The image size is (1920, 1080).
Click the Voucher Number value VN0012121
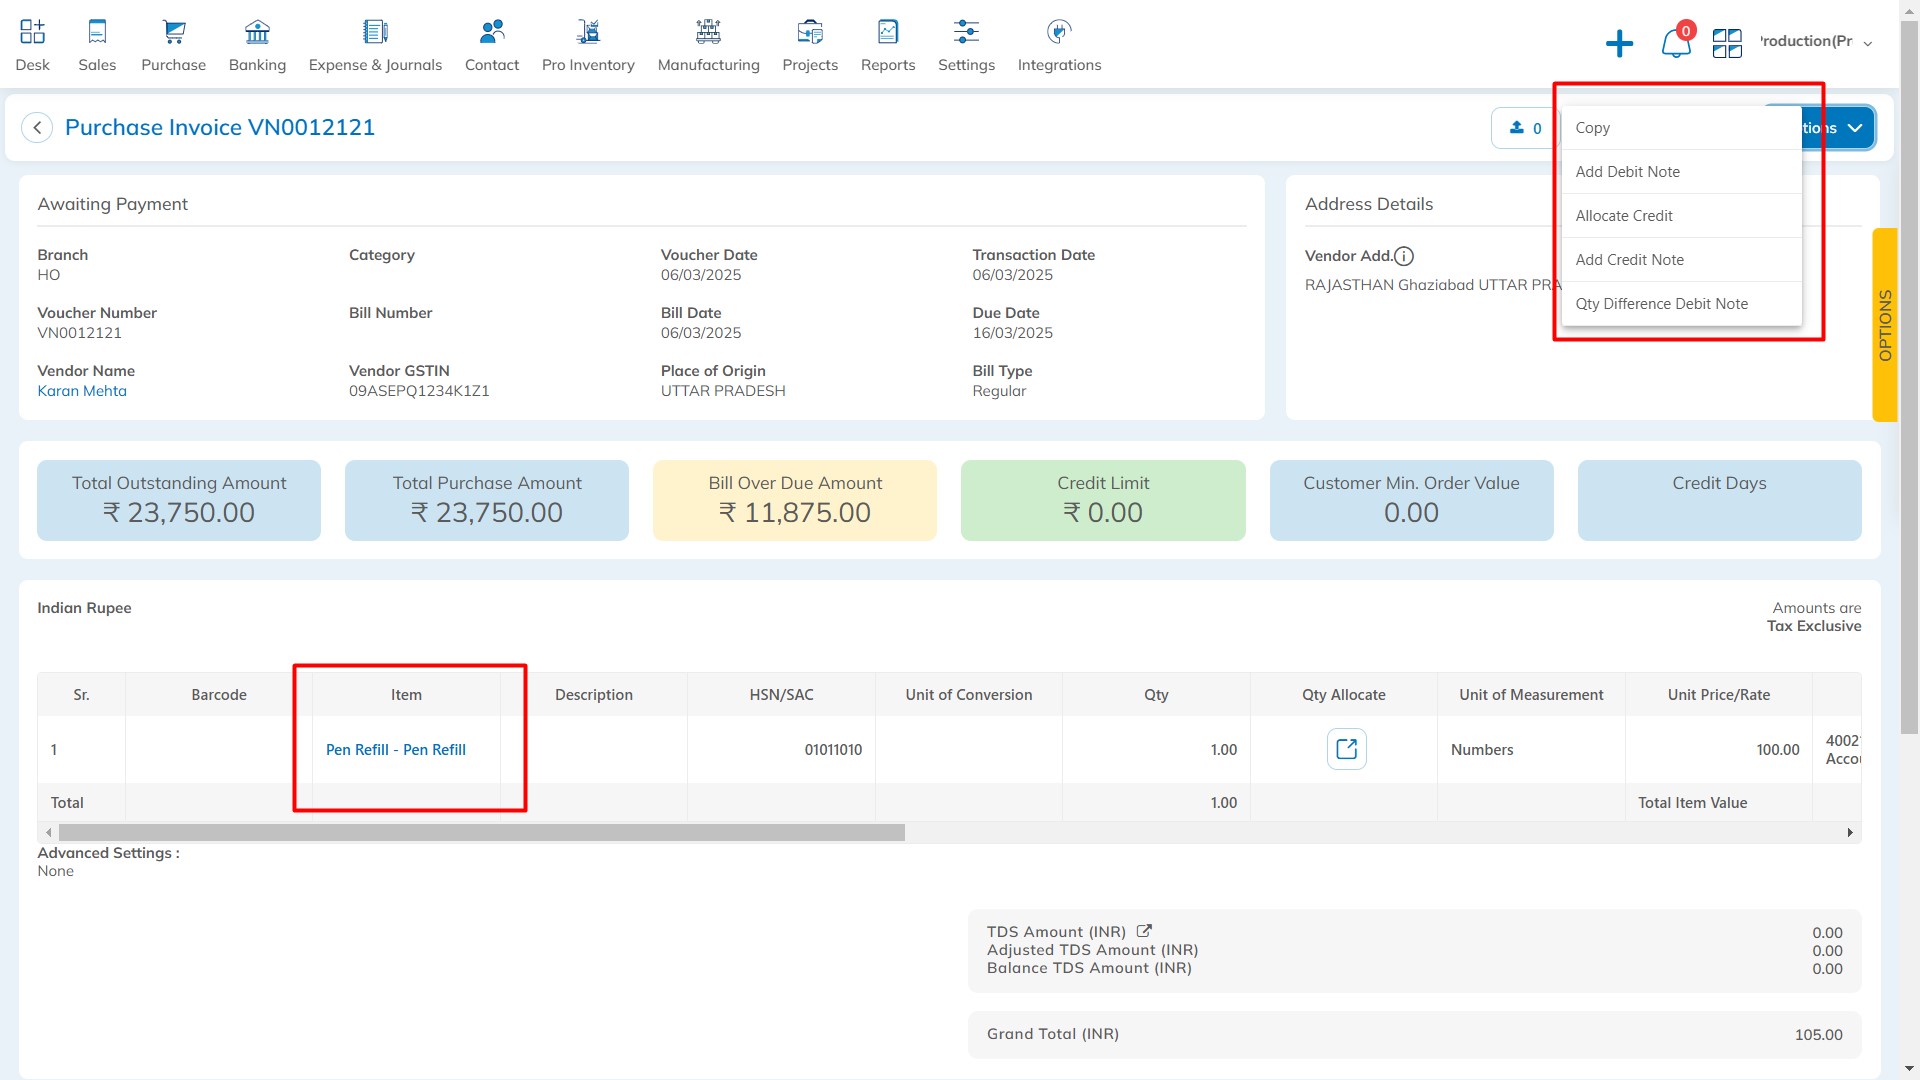[79, 333]
